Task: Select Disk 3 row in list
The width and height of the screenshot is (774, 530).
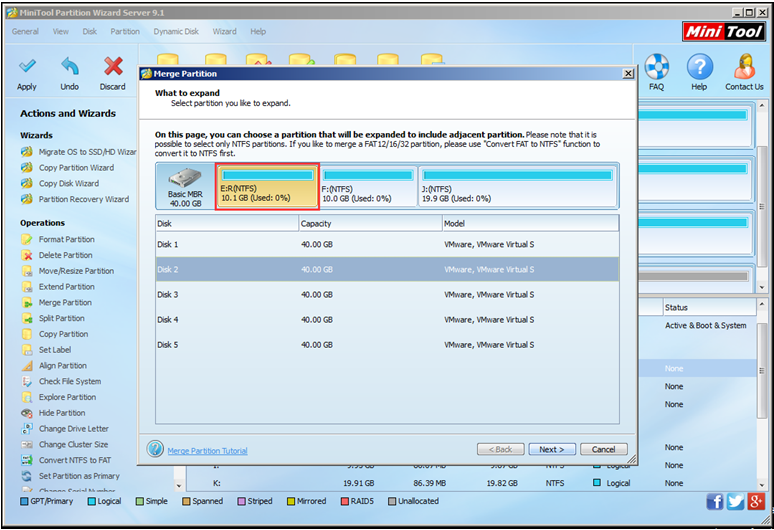Action: point(387,295)
